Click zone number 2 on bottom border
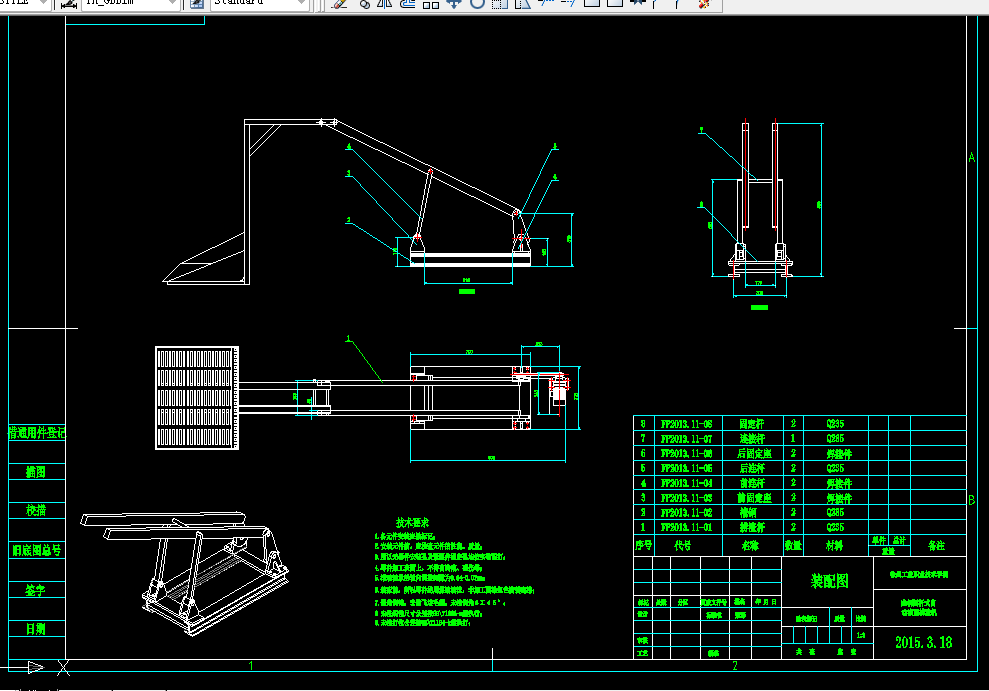Screen dimensions: 989x691 (735, 666)
